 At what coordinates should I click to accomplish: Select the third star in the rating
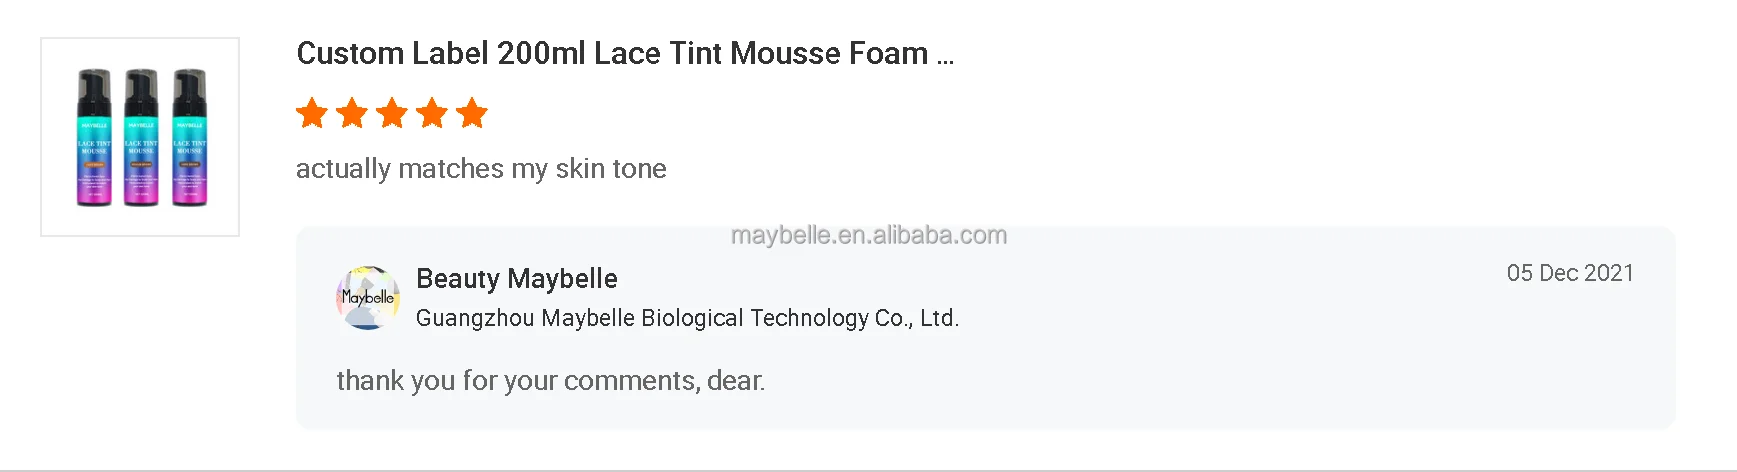click(x=392, y=113)
